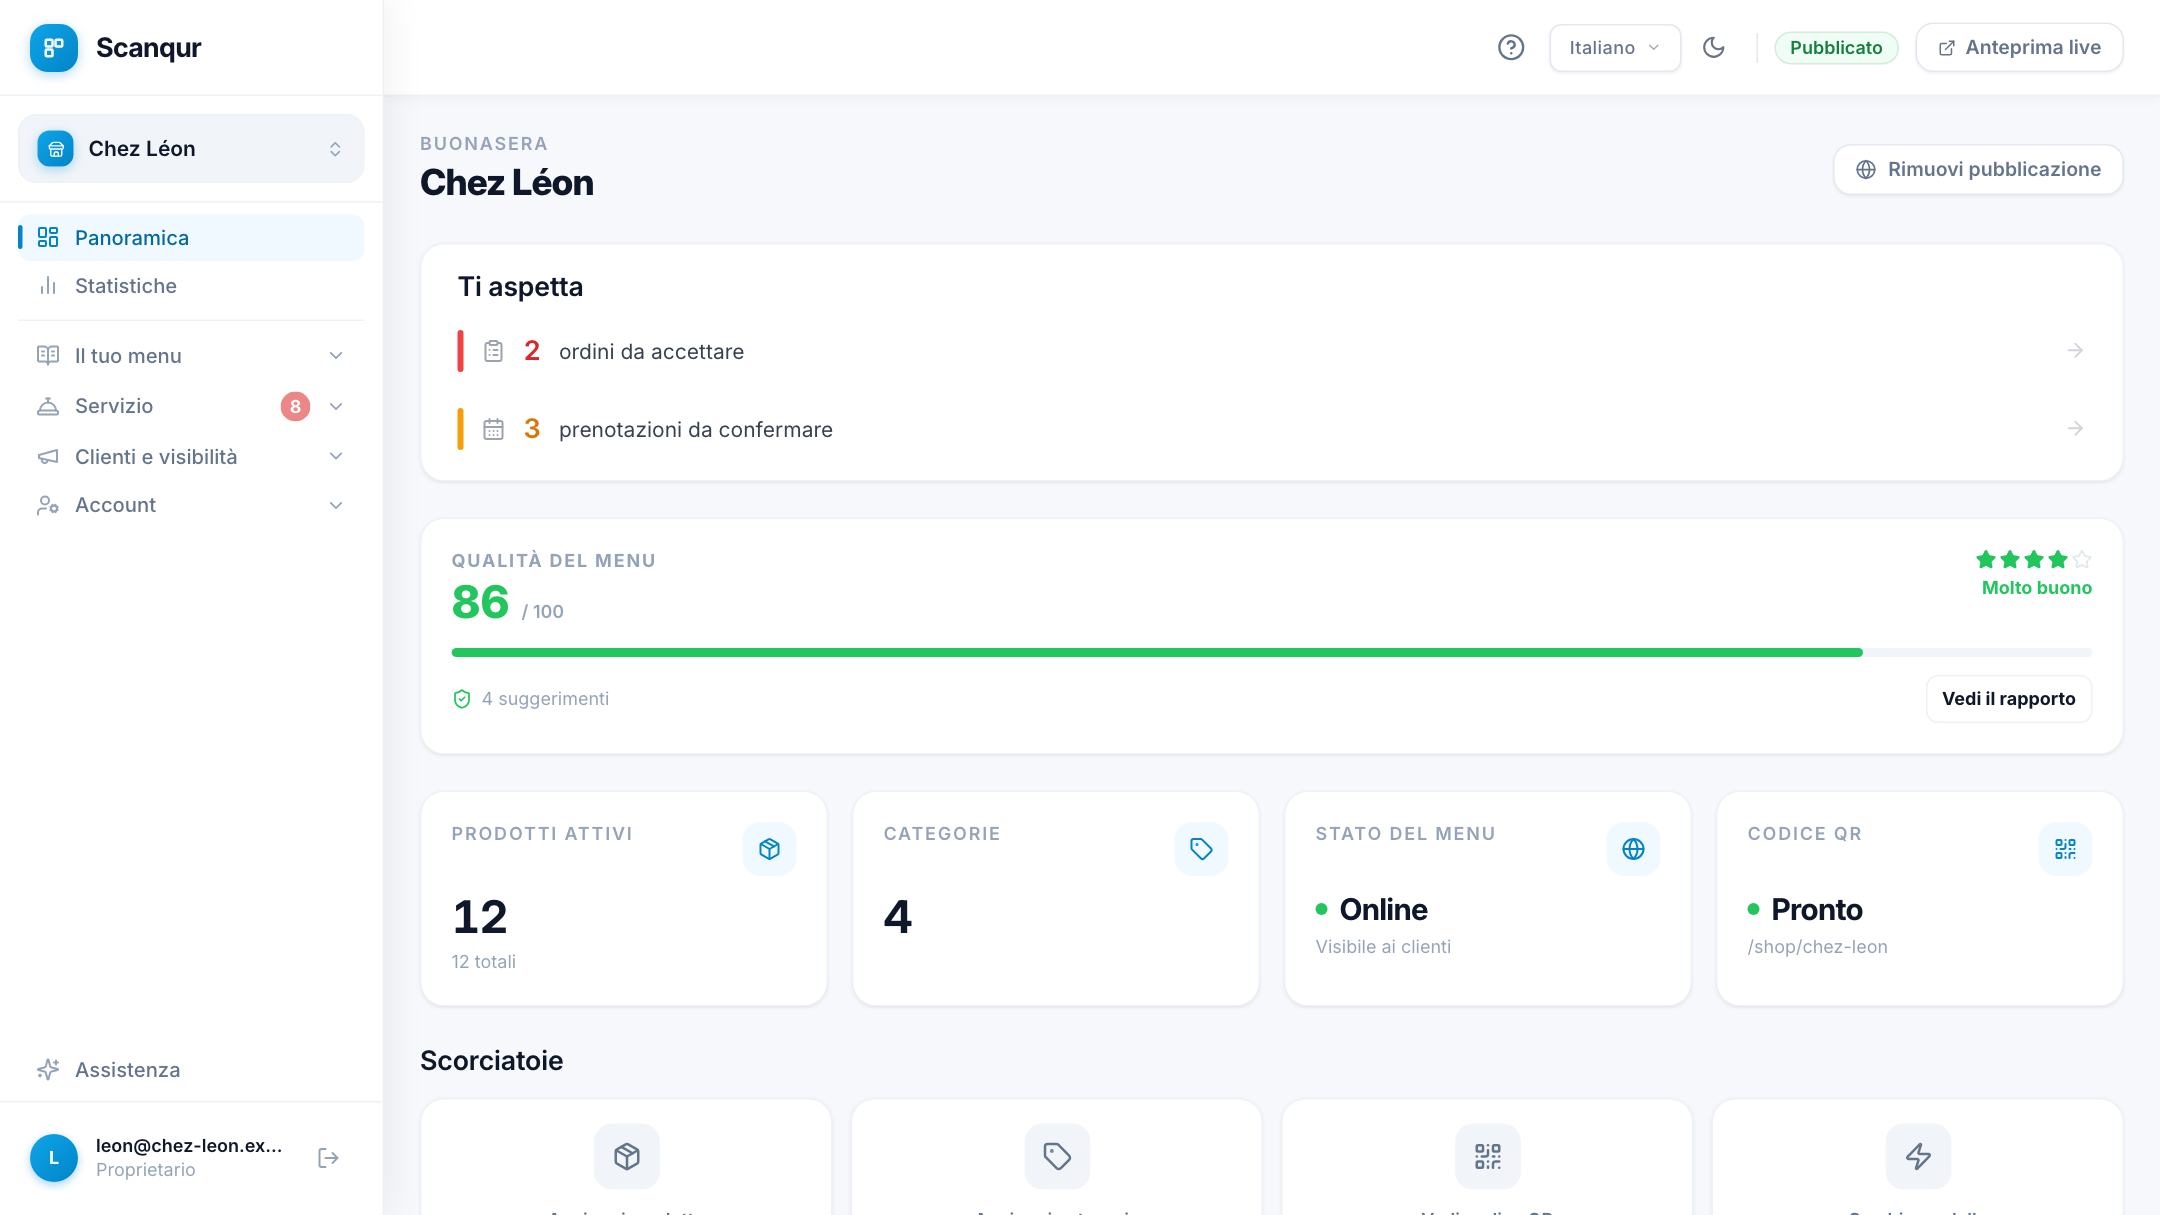The height and width of the screenshot is (1215, 2160).
Task: Click the Anteprima live button
Action: click(x=2019, y=47)
